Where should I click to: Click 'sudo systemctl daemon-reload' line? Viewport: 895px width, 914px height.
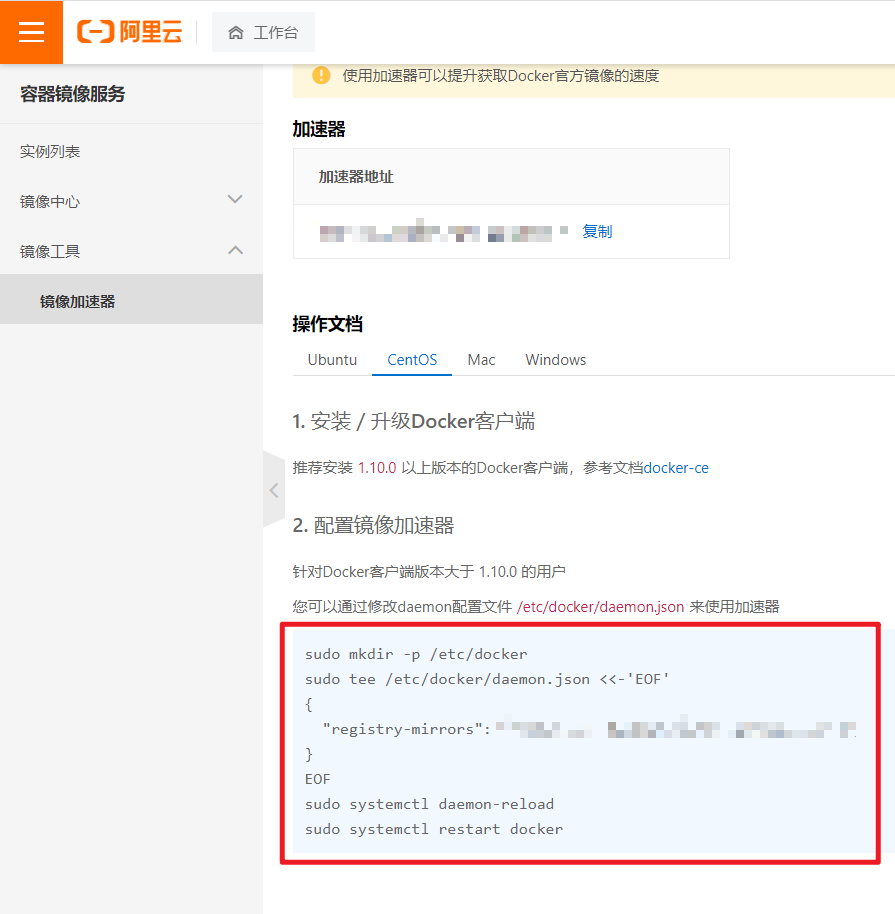pos(430,804)
